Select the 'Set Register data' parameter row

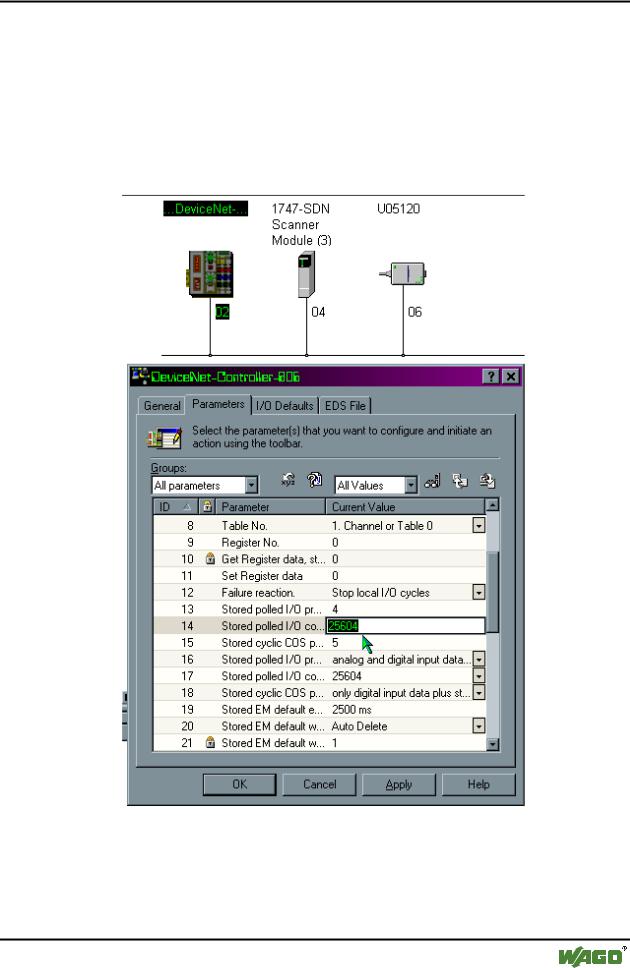pyautogui.click(x=319, y=575)
